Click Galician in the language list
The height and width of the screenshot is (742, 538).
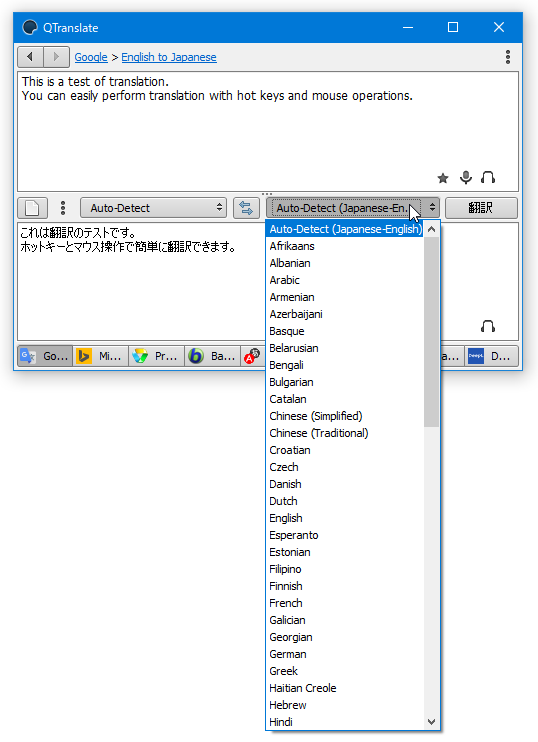tap(344, 621)
